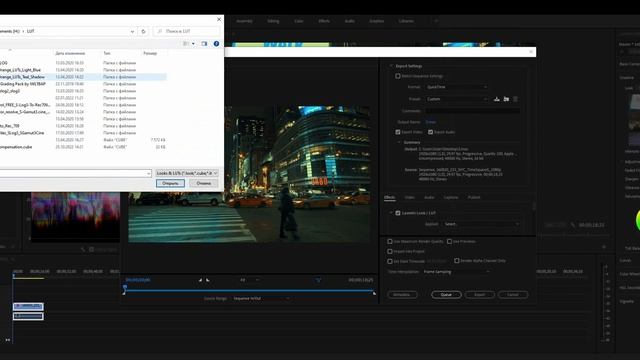Screen dimensions: 640x360
Task: Click the Queue button
Action: point(446,295)
